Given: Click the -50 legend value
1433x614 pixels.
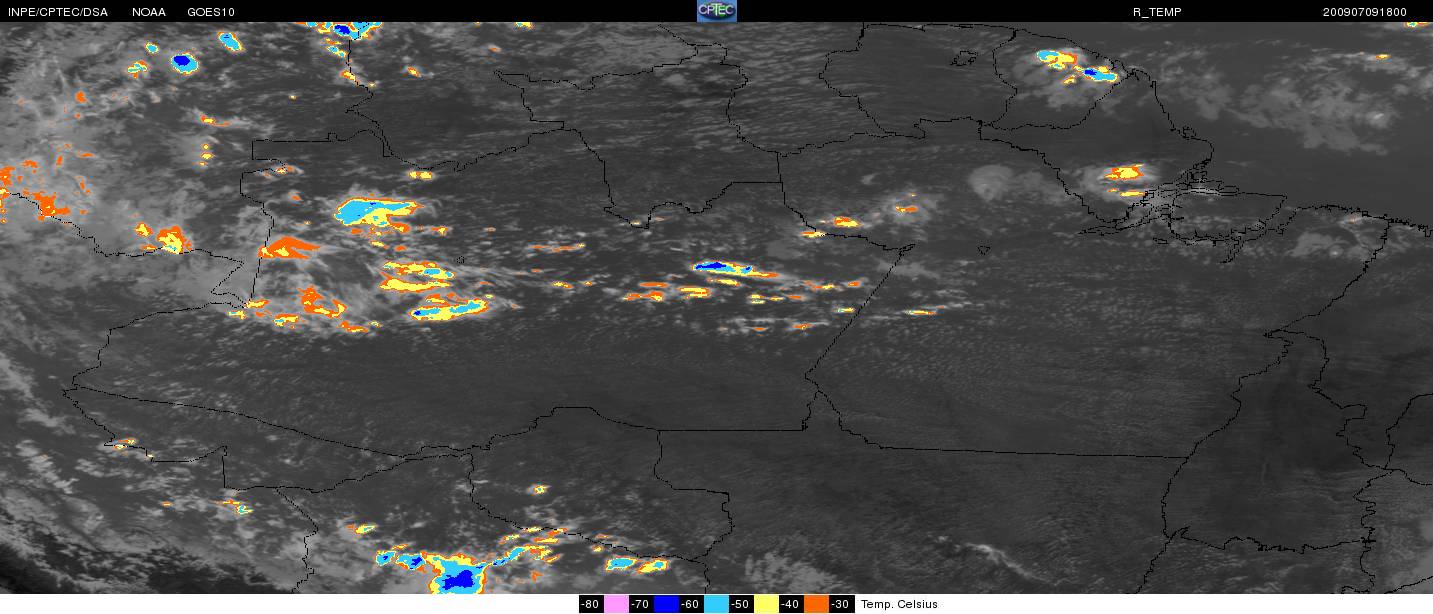Looking at the screenshot, I should pos(741,604).
